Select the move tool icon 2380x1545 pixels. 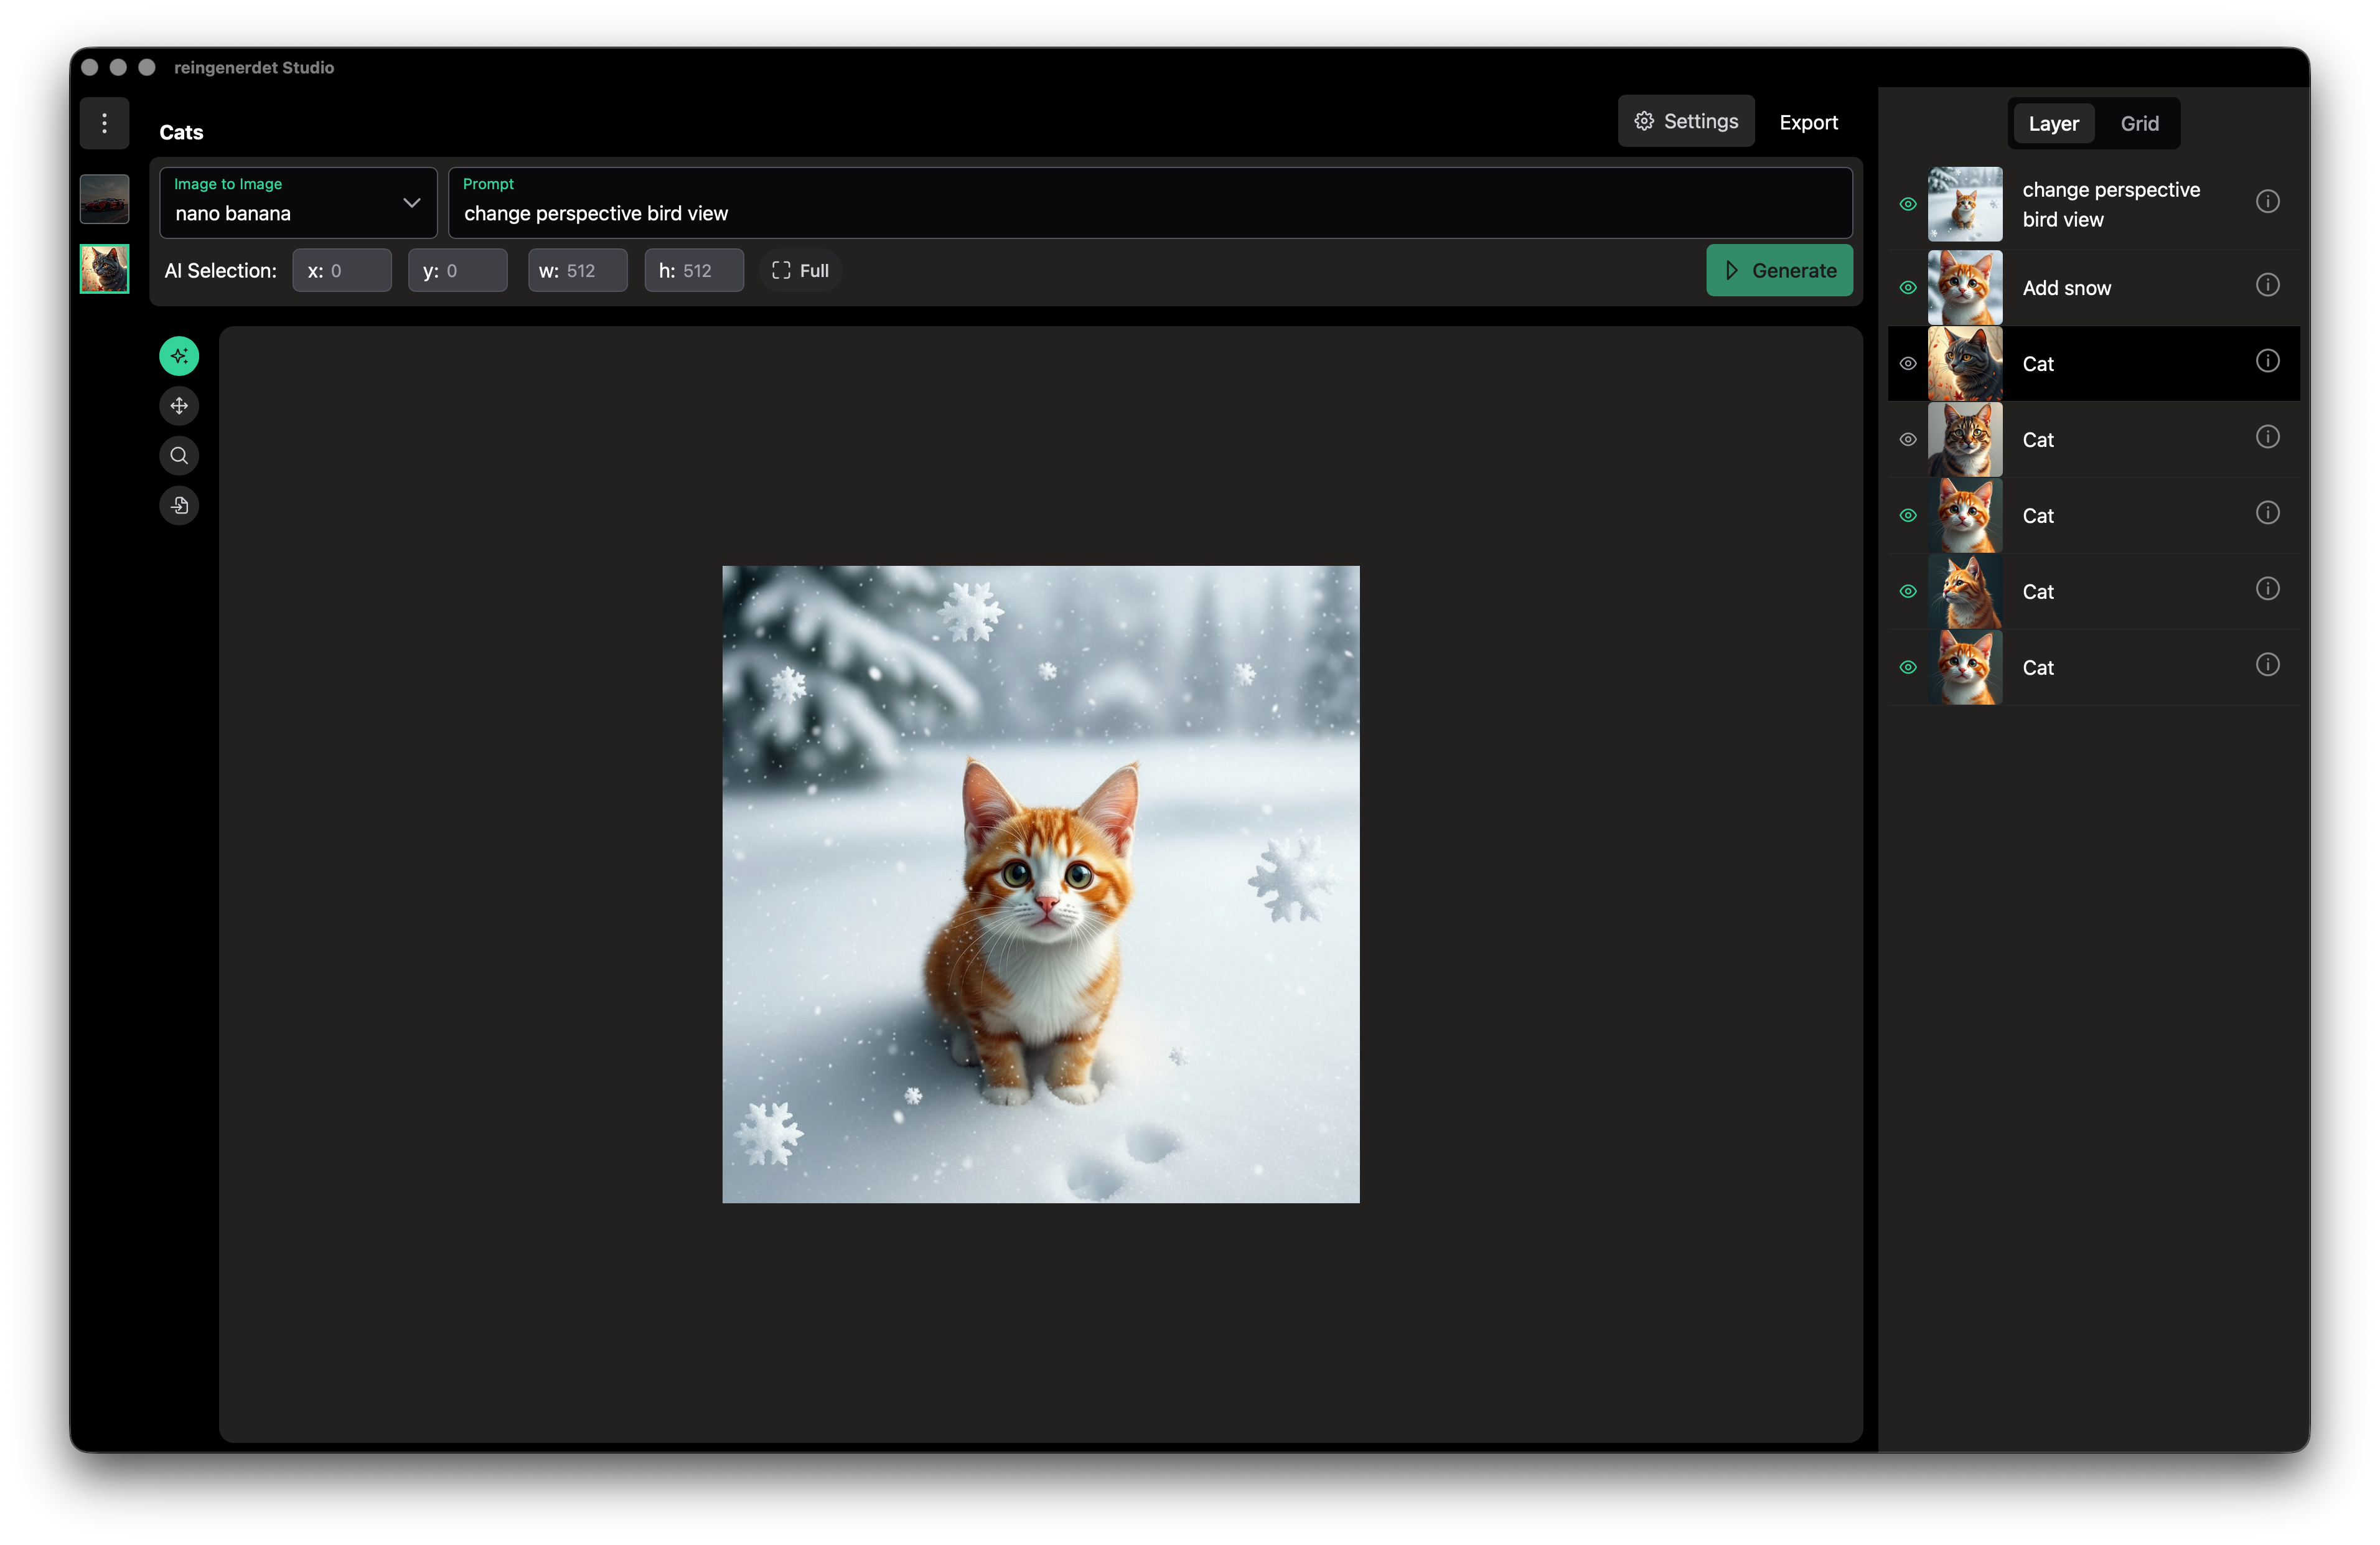[x=179, y=406]
